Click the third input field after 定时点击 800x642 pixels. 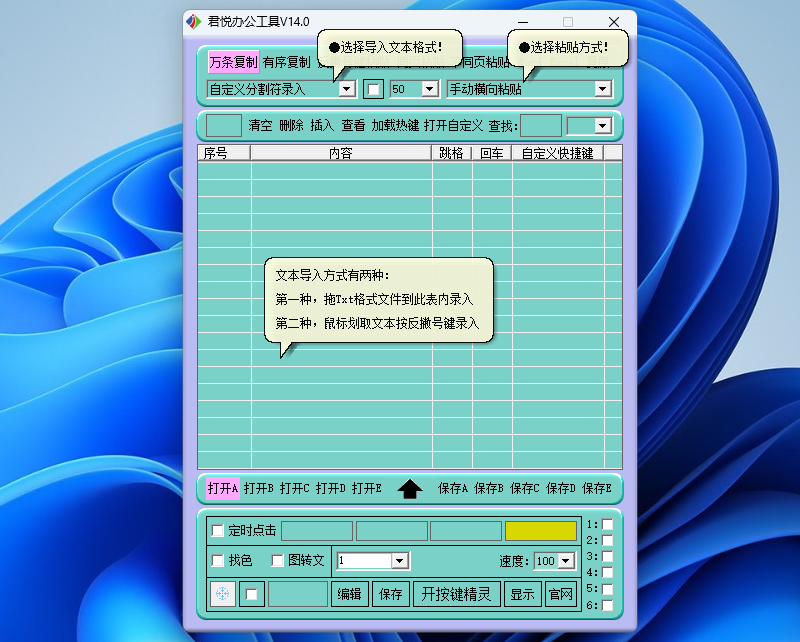466,531
